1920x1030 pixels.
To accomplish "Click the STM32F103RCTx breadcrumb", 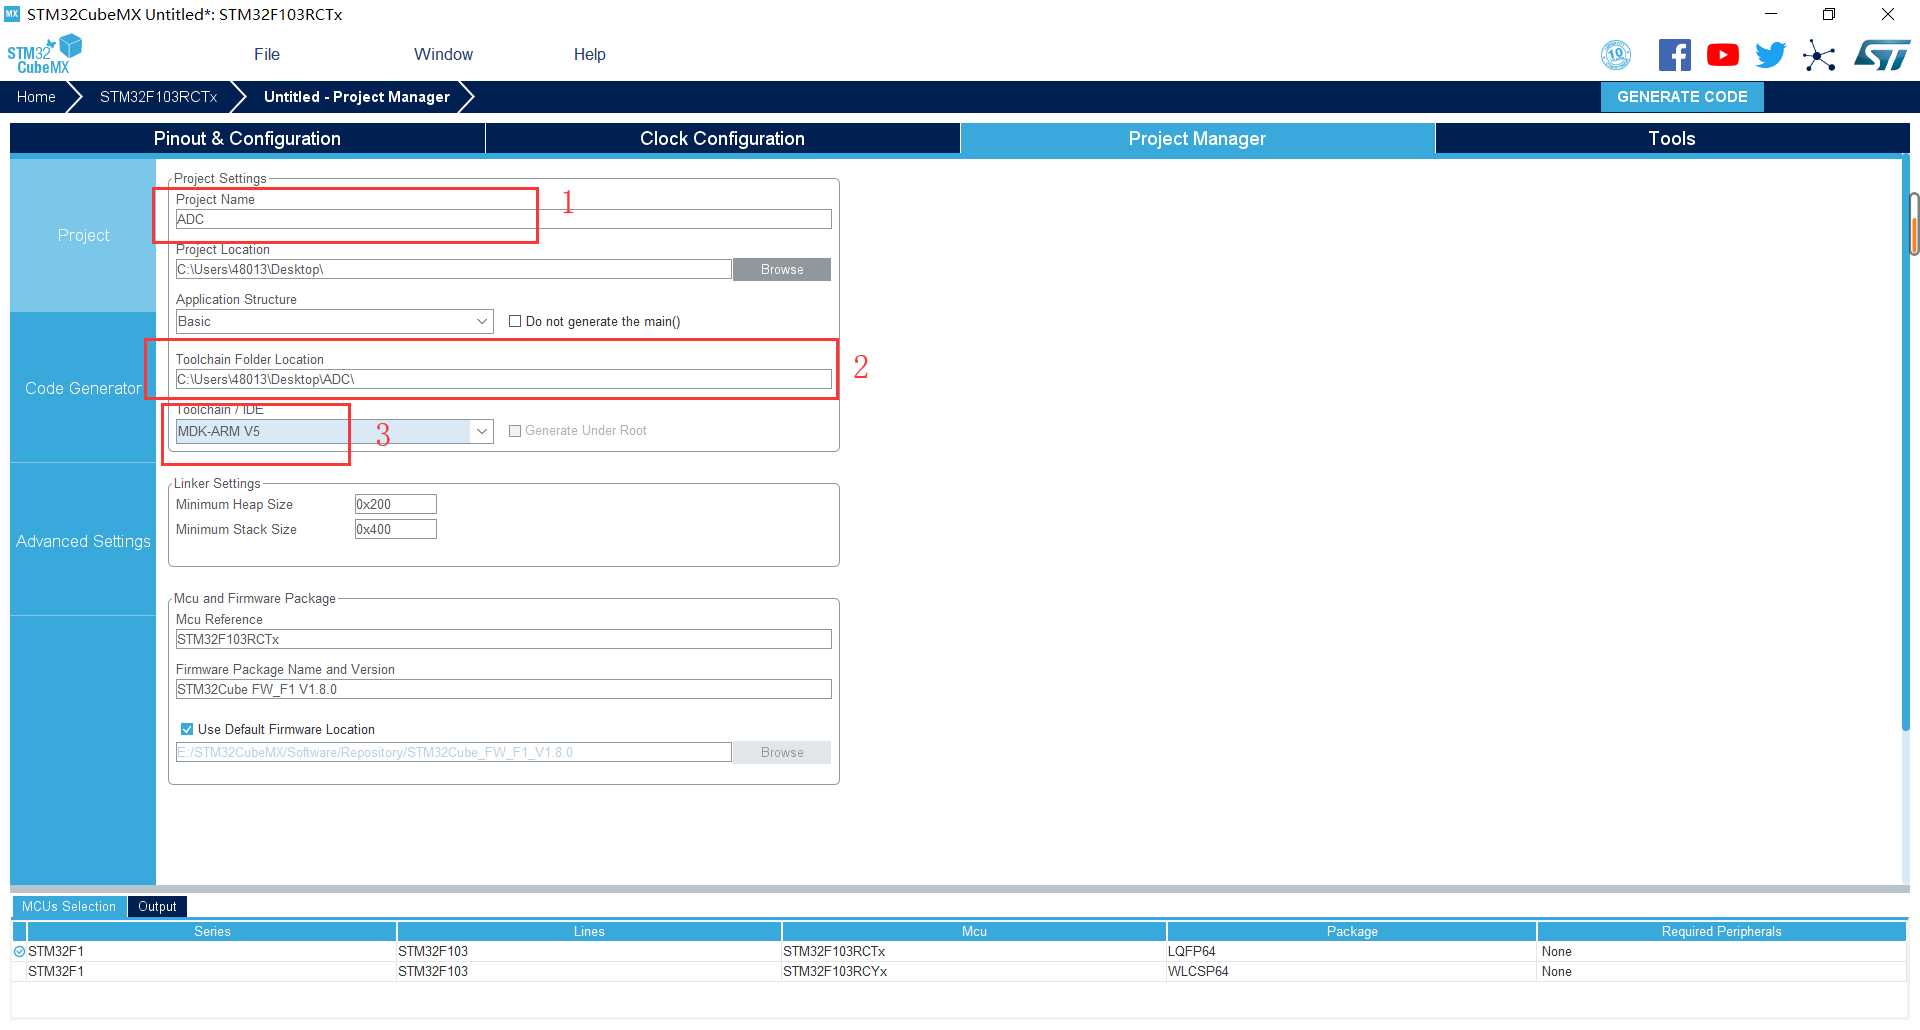I will [x=158, y=97].
